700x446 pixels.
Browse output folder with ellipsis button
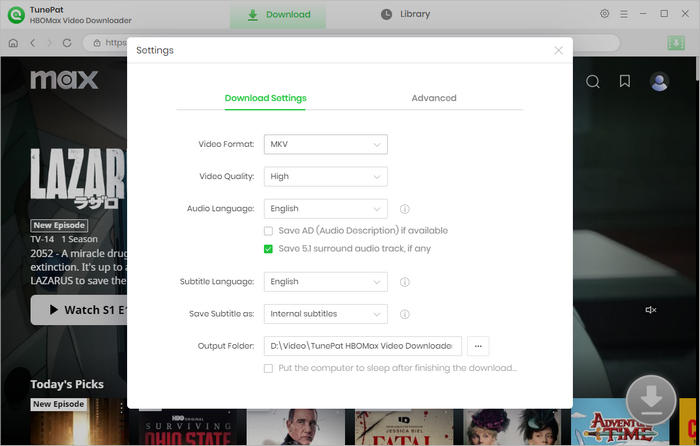pos(478,346)
